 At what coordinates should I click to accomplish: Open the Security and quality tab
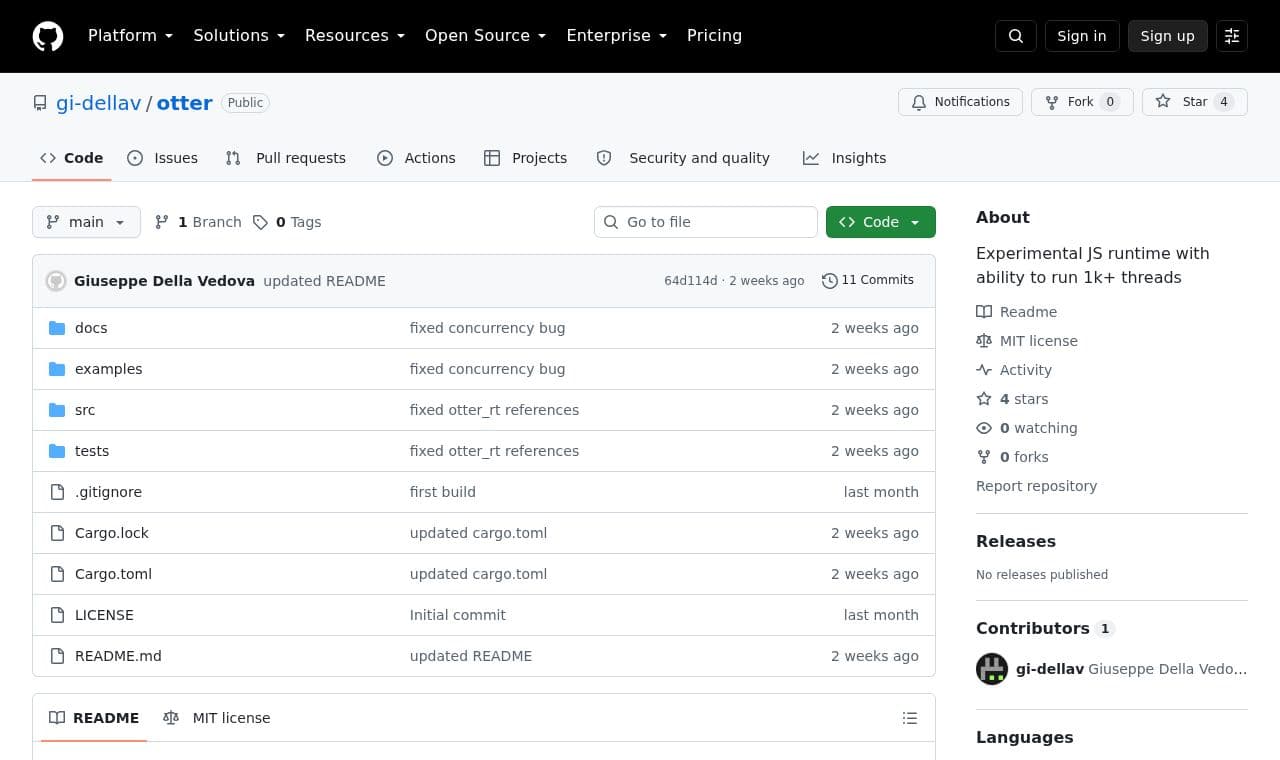click(x=683, y=158)
